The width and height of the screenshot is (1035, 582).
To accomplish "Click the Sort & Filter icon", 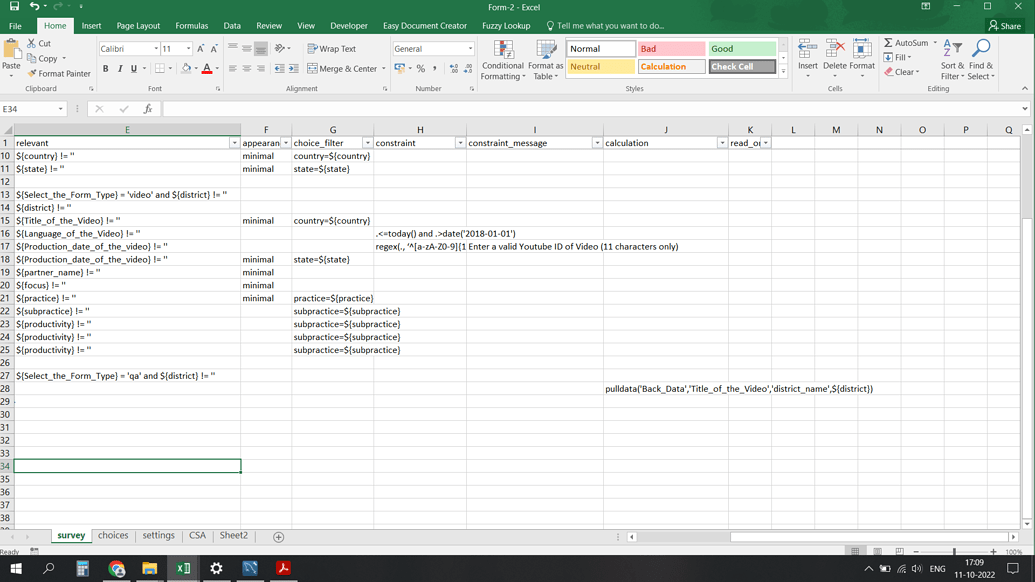I will click(x=955, y=60).
